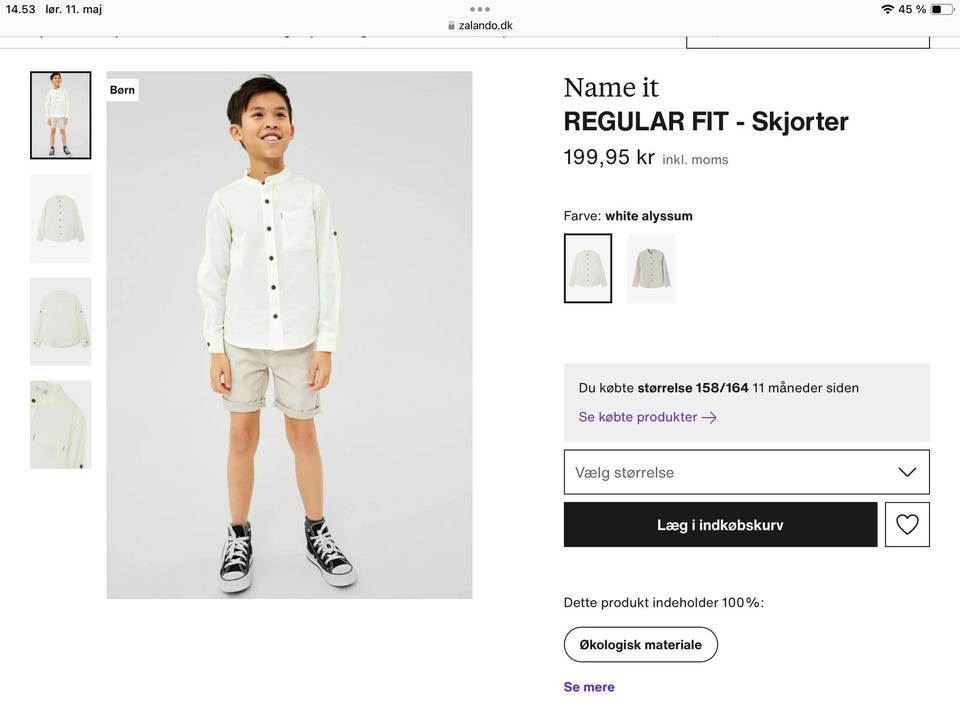Click the Name it brand link

point(611,88)
